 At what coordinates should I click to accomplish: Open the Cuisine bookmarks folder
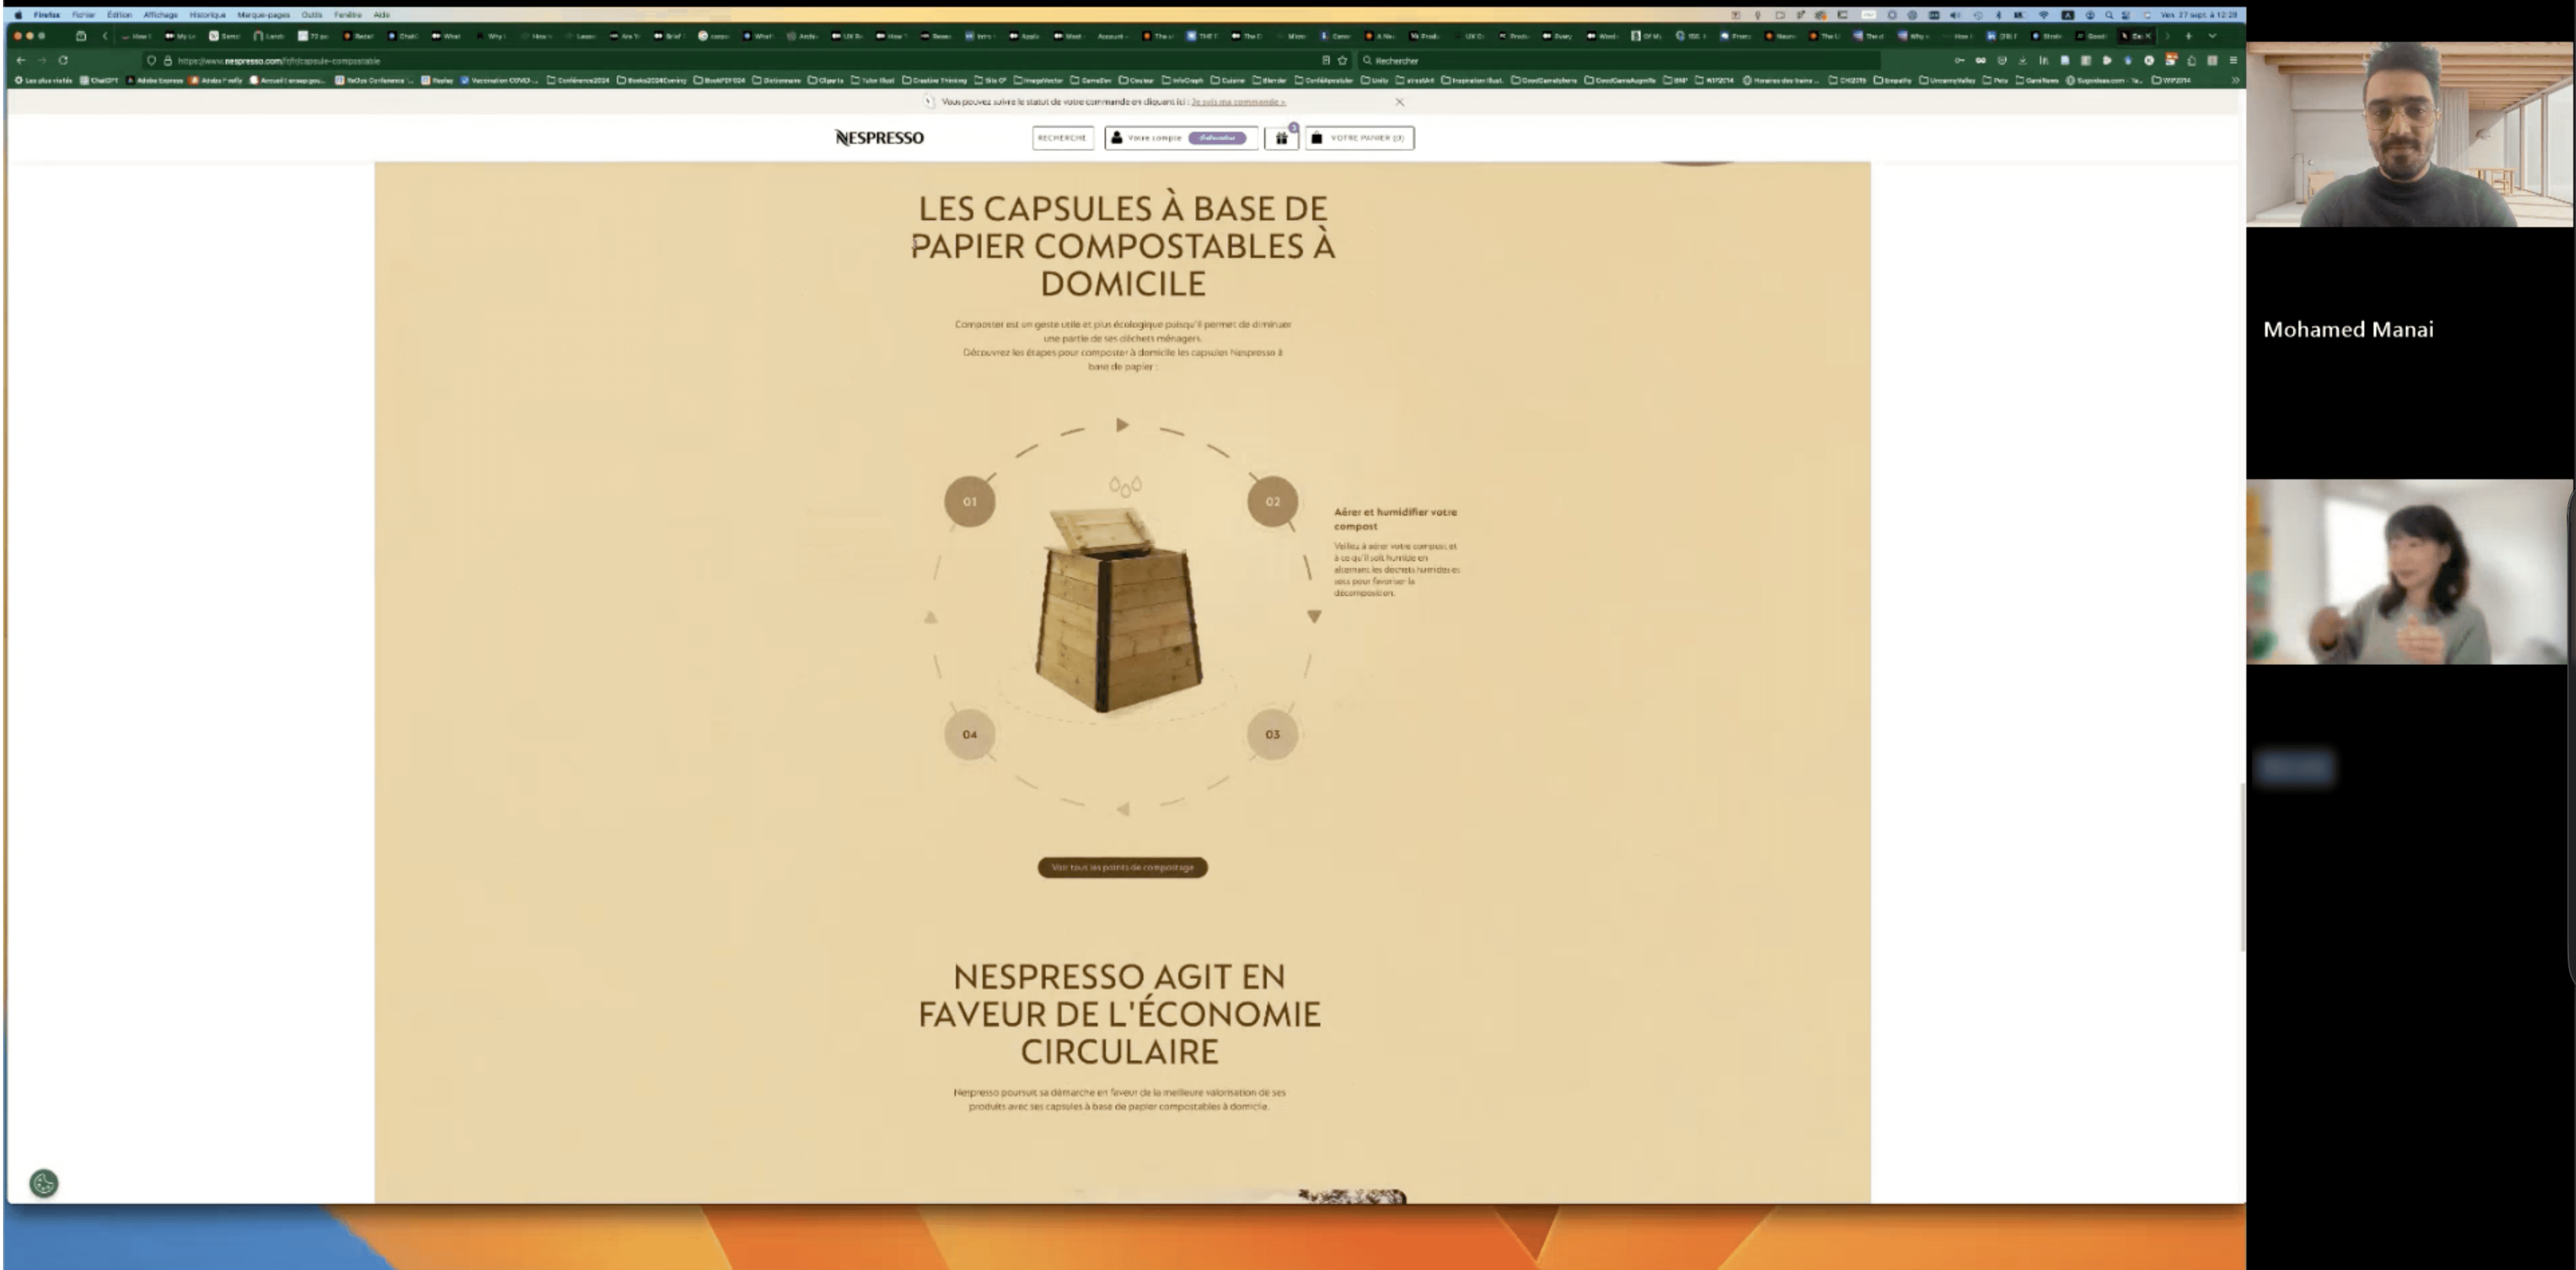coord(1227,80)
